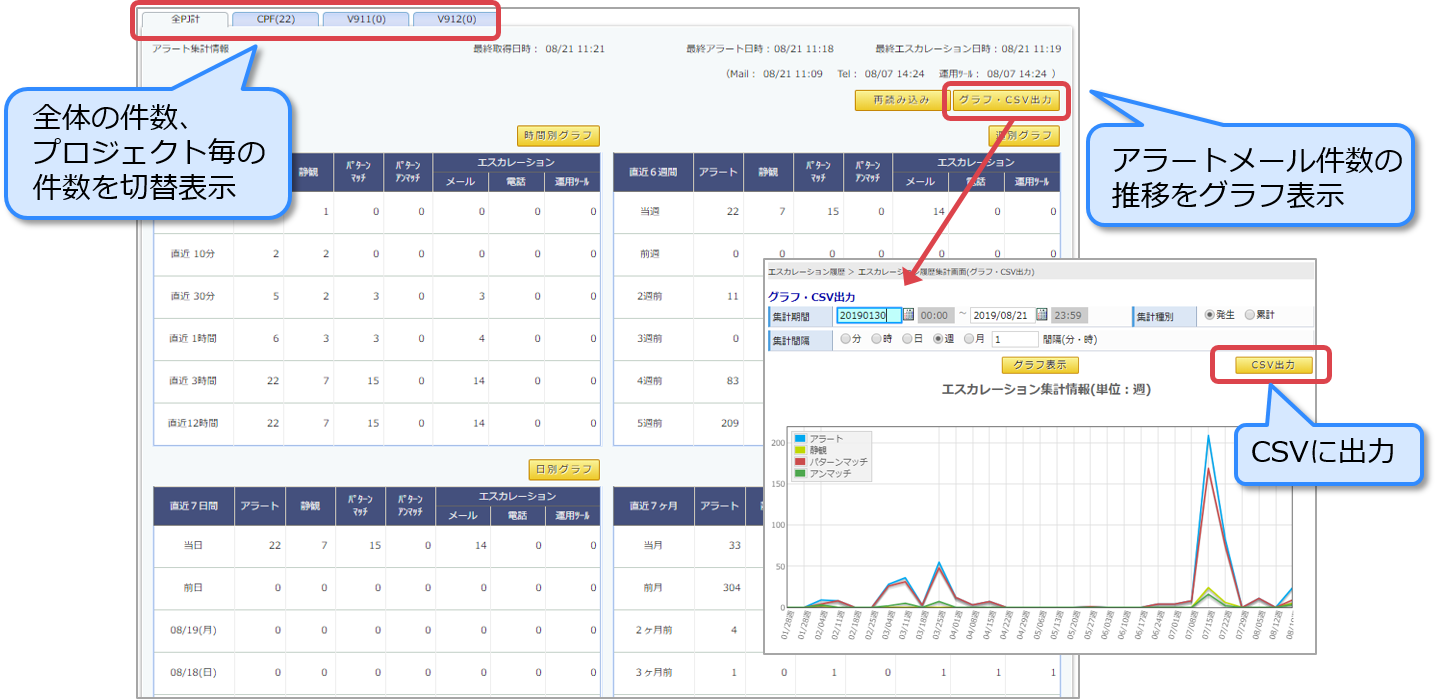Choose 累計 as the aggregation type
Image resolution: width=1437 pixels, height=699 pixels.
1249,315
